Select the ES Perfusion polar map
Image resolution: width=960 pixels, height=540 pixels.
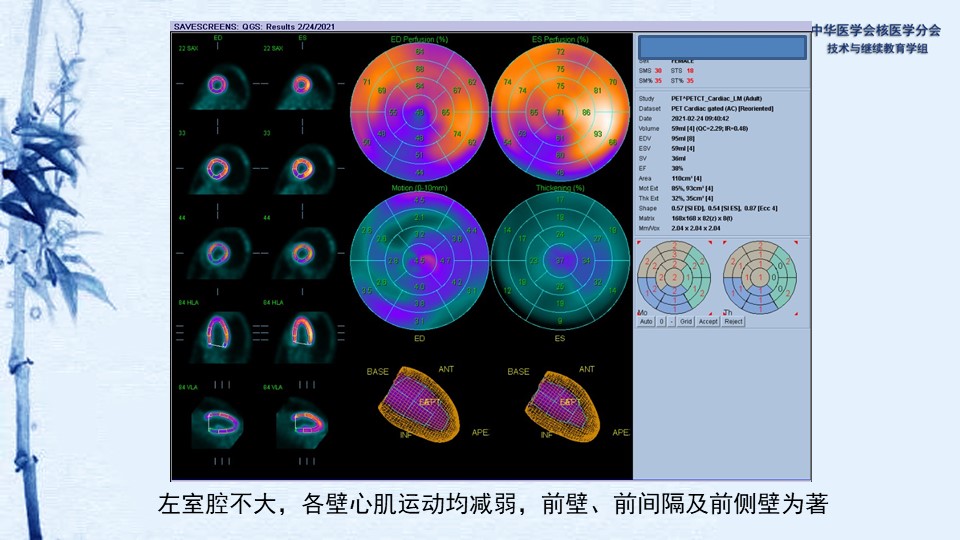pos(560,111)
